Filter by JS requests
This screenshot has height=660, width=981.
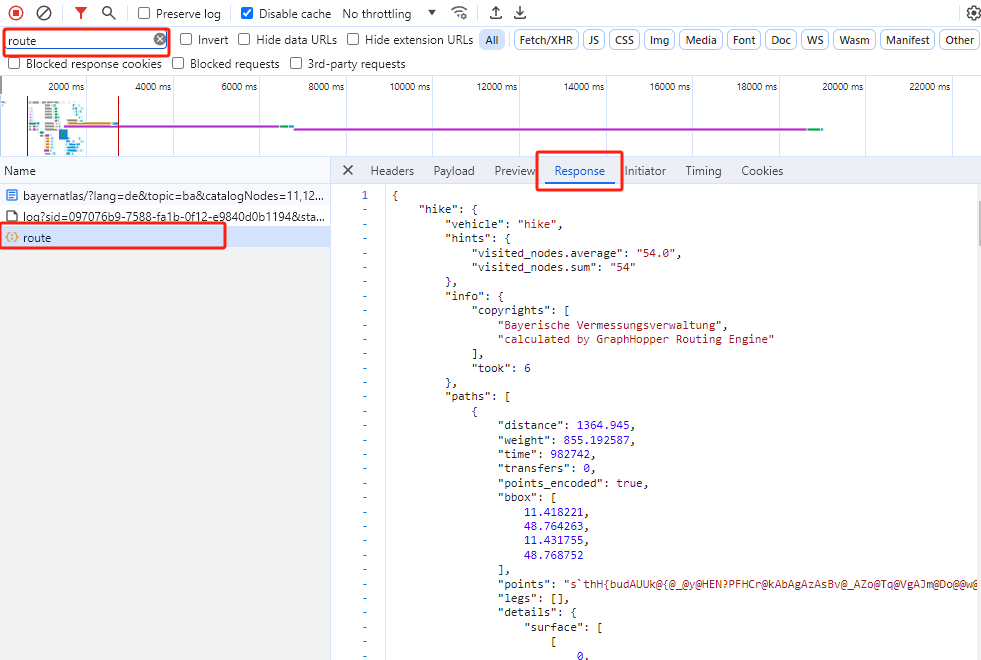593,40
